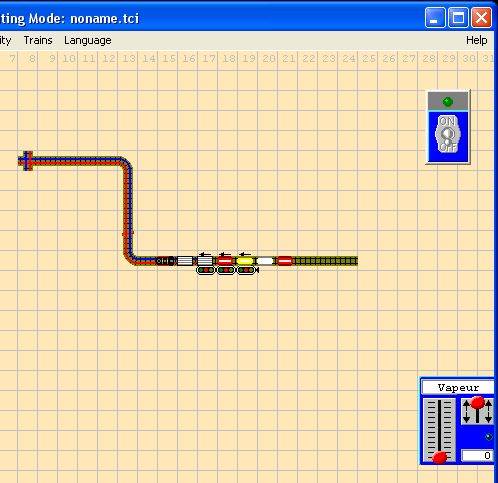This screenshot has width=498, height=483.
Task: Click grid column number 9
Action: tap(52, 59)
